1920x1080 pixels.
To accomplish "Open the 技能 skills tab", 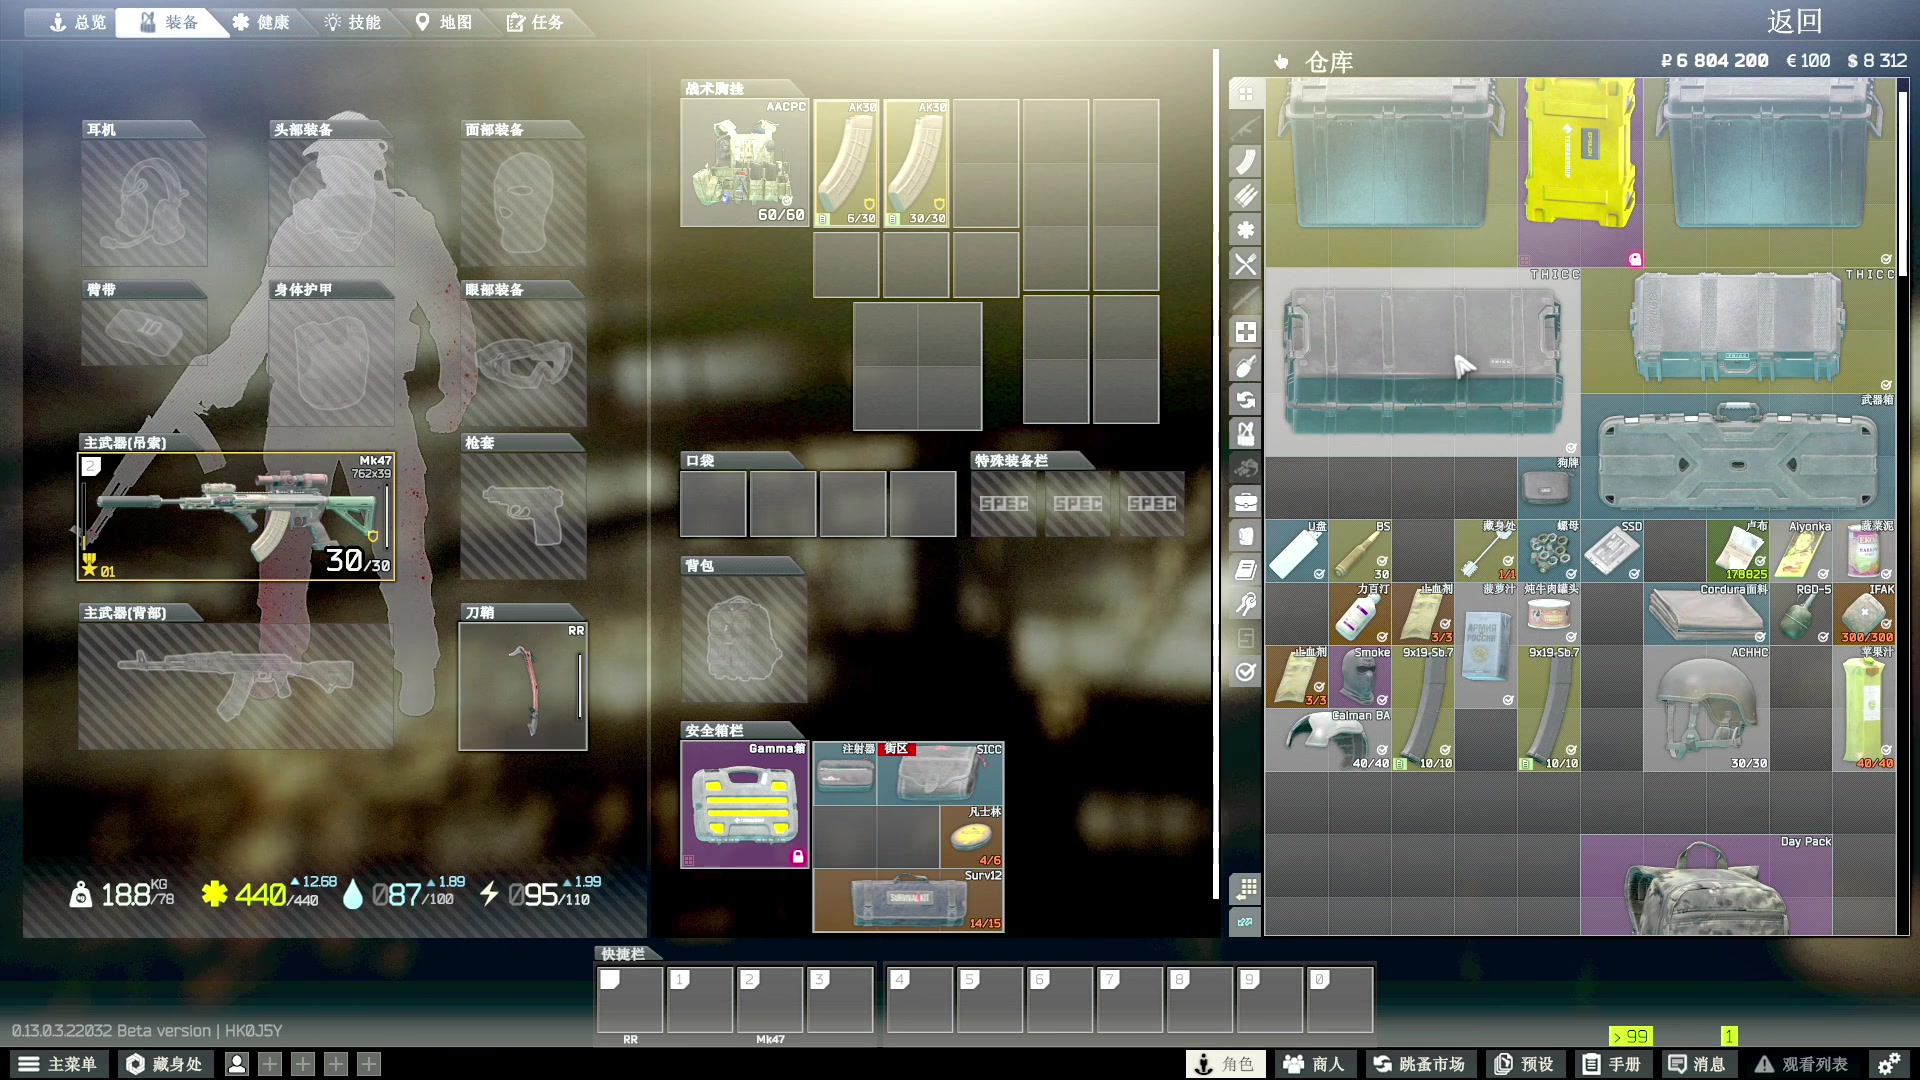I will coord(353,22).
